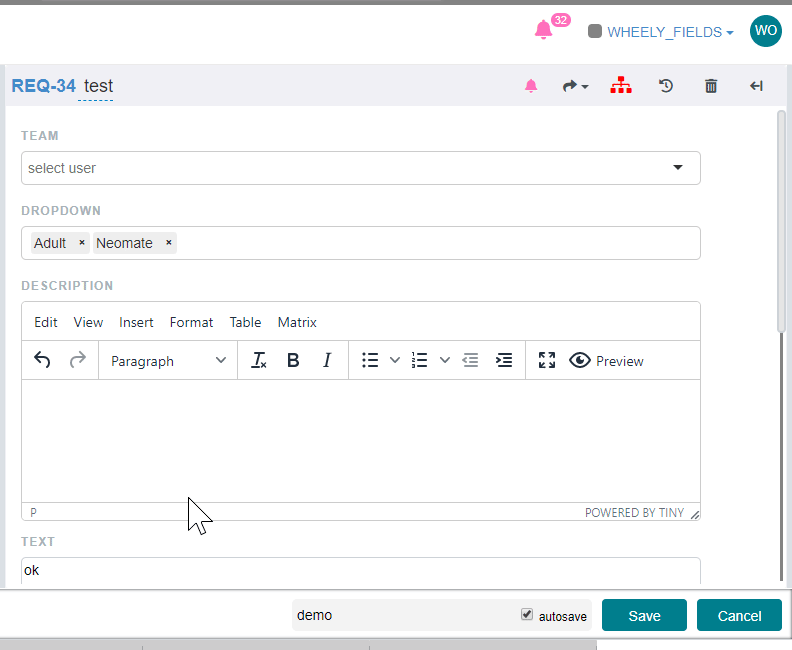Click the increase indent icon

504,360
